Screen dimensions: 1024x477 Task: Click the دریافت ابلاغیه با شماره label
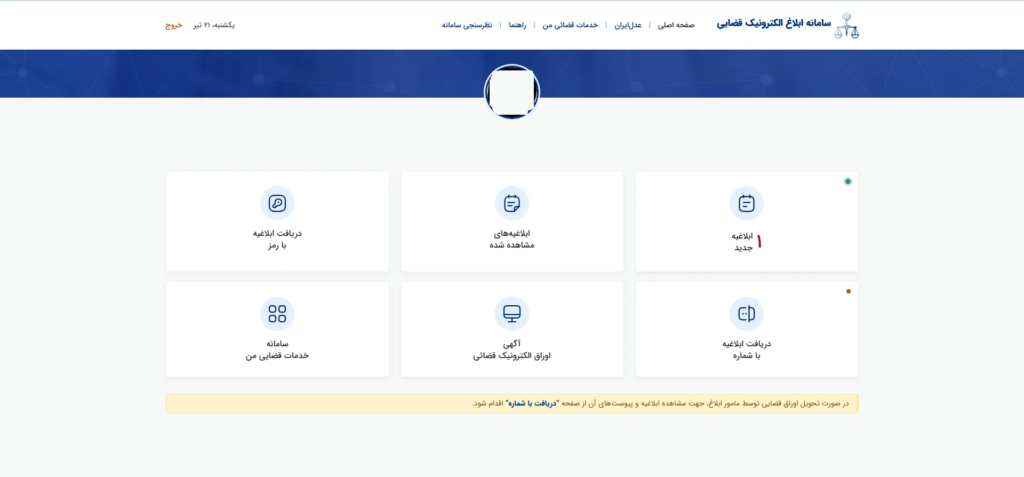[746, 350]
